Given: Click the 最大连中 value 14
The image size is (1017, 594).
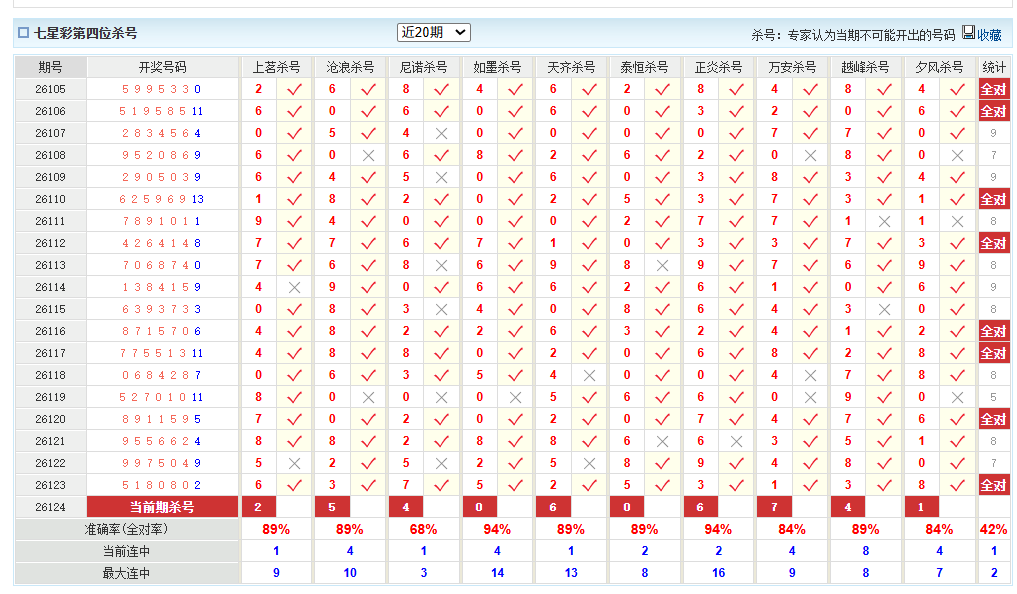Looking at the screenshot, I should tap(497, 573).
